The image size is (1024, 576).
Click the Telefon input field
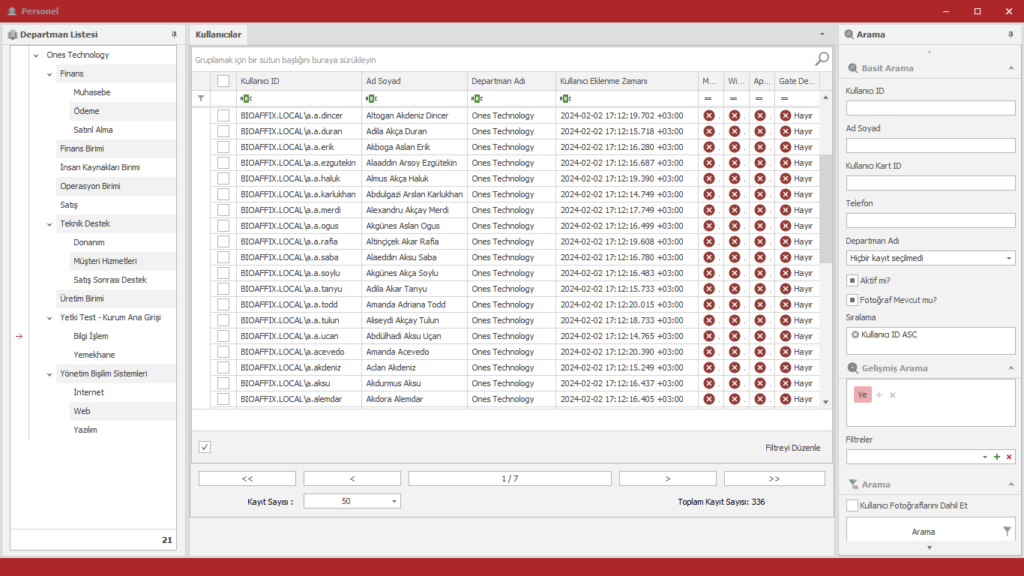[931, 221]
